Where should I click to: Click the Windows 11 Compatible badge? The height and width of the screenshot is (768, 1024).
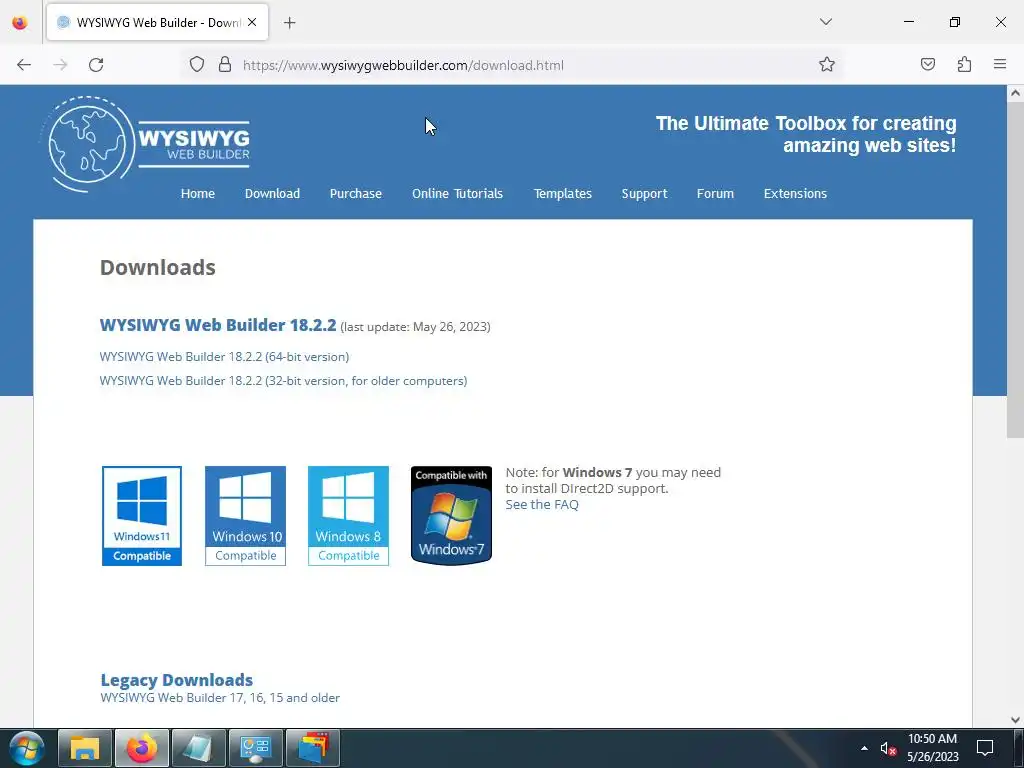pos(142,516)
